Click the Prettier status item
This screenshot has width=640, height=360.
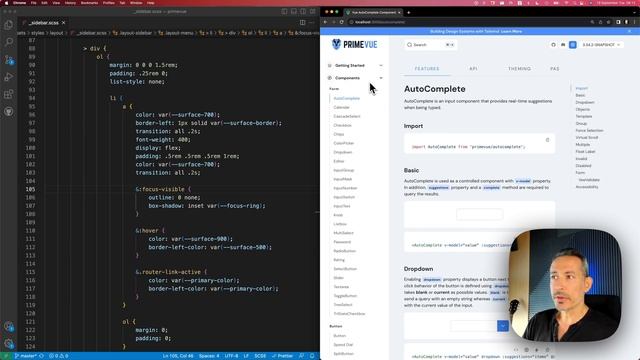282,356
